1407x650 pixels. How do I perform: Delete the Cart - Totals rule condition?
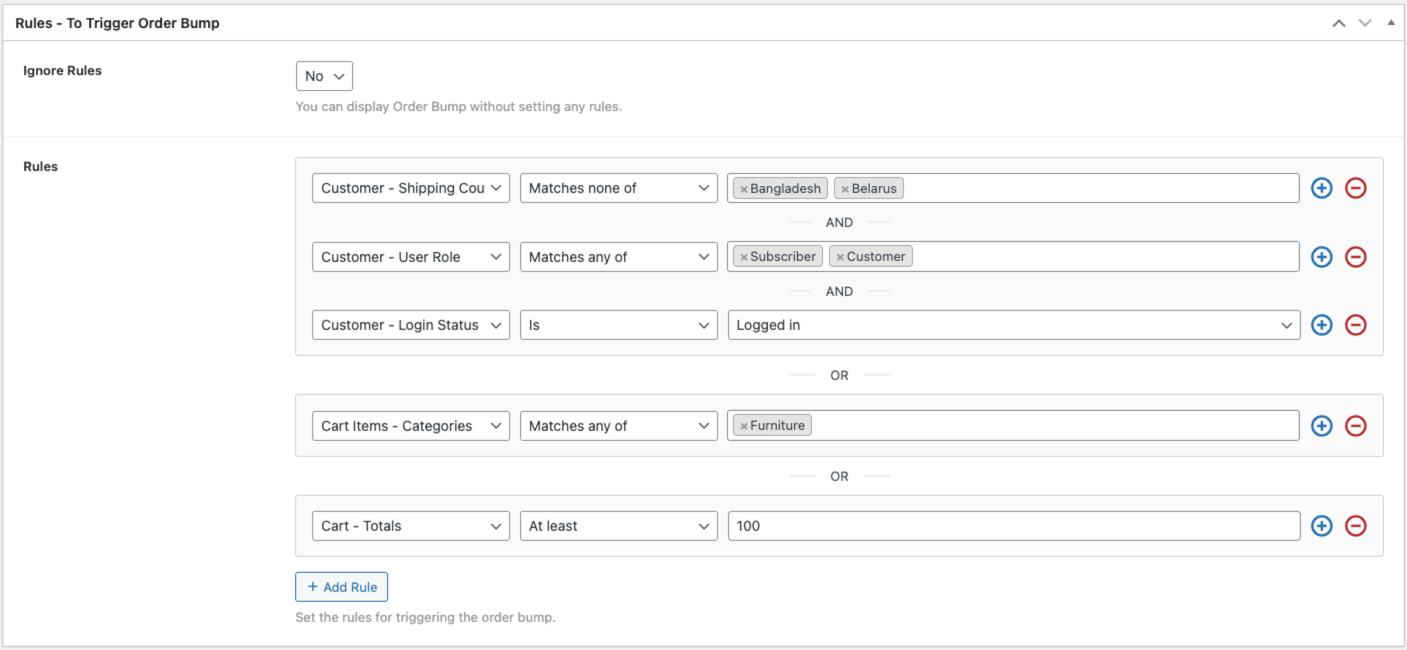click(x=1356, y=525)
